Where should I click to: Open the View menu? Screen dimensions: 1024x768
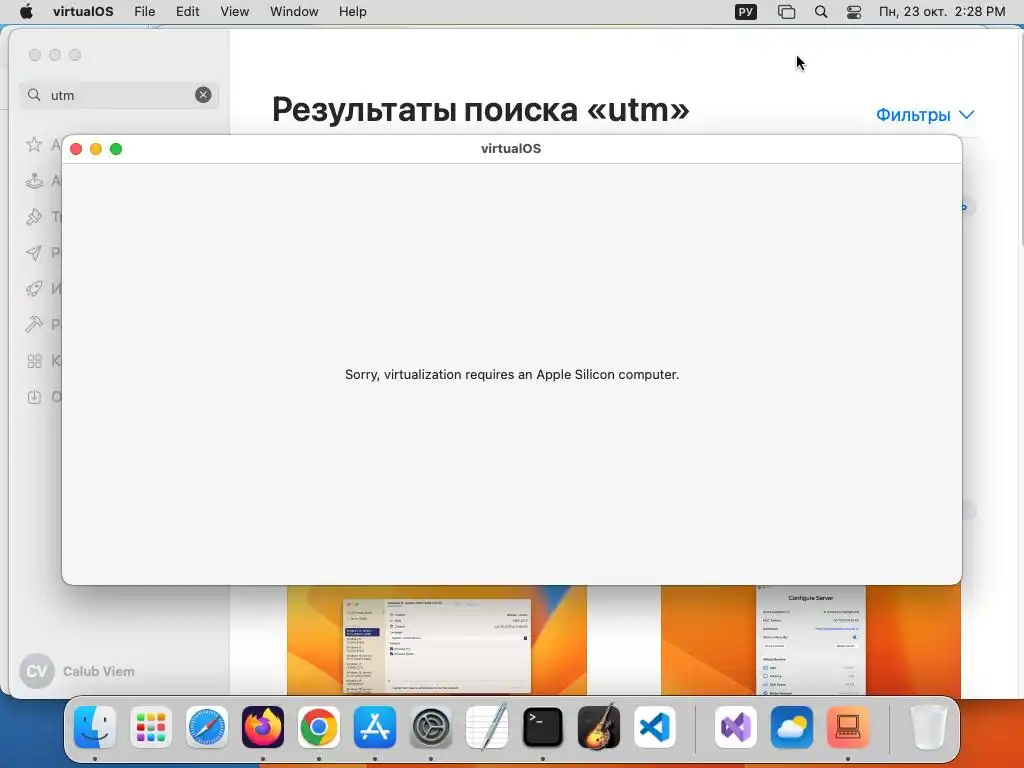pos(234,12)
